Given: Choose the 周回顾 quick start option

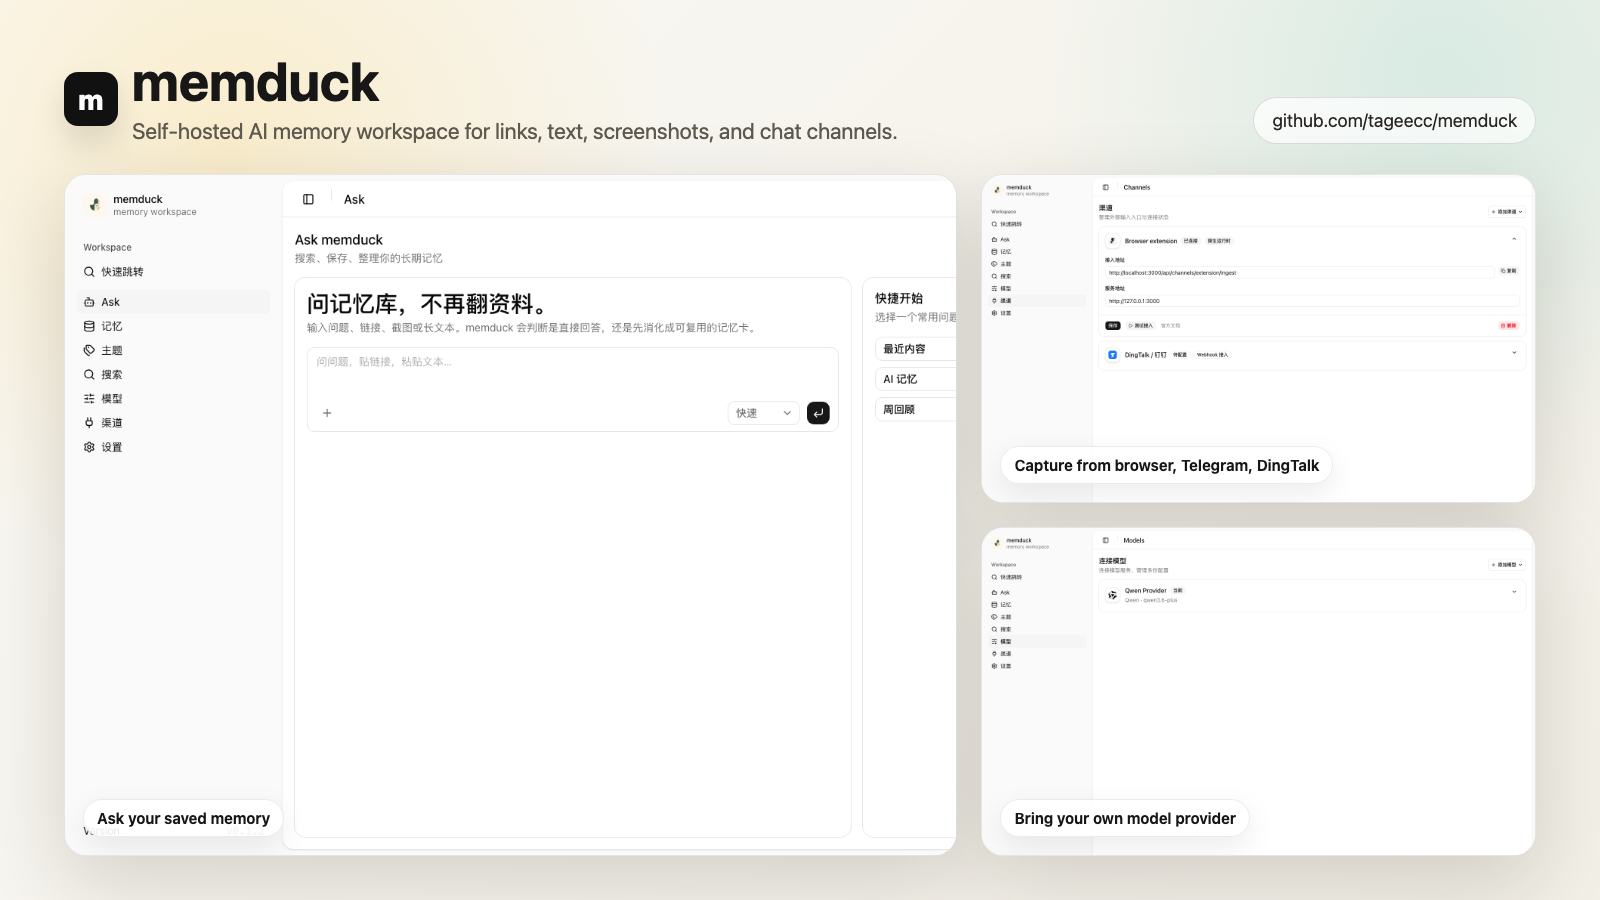Looking at the screenshot, I should point(916,409).
